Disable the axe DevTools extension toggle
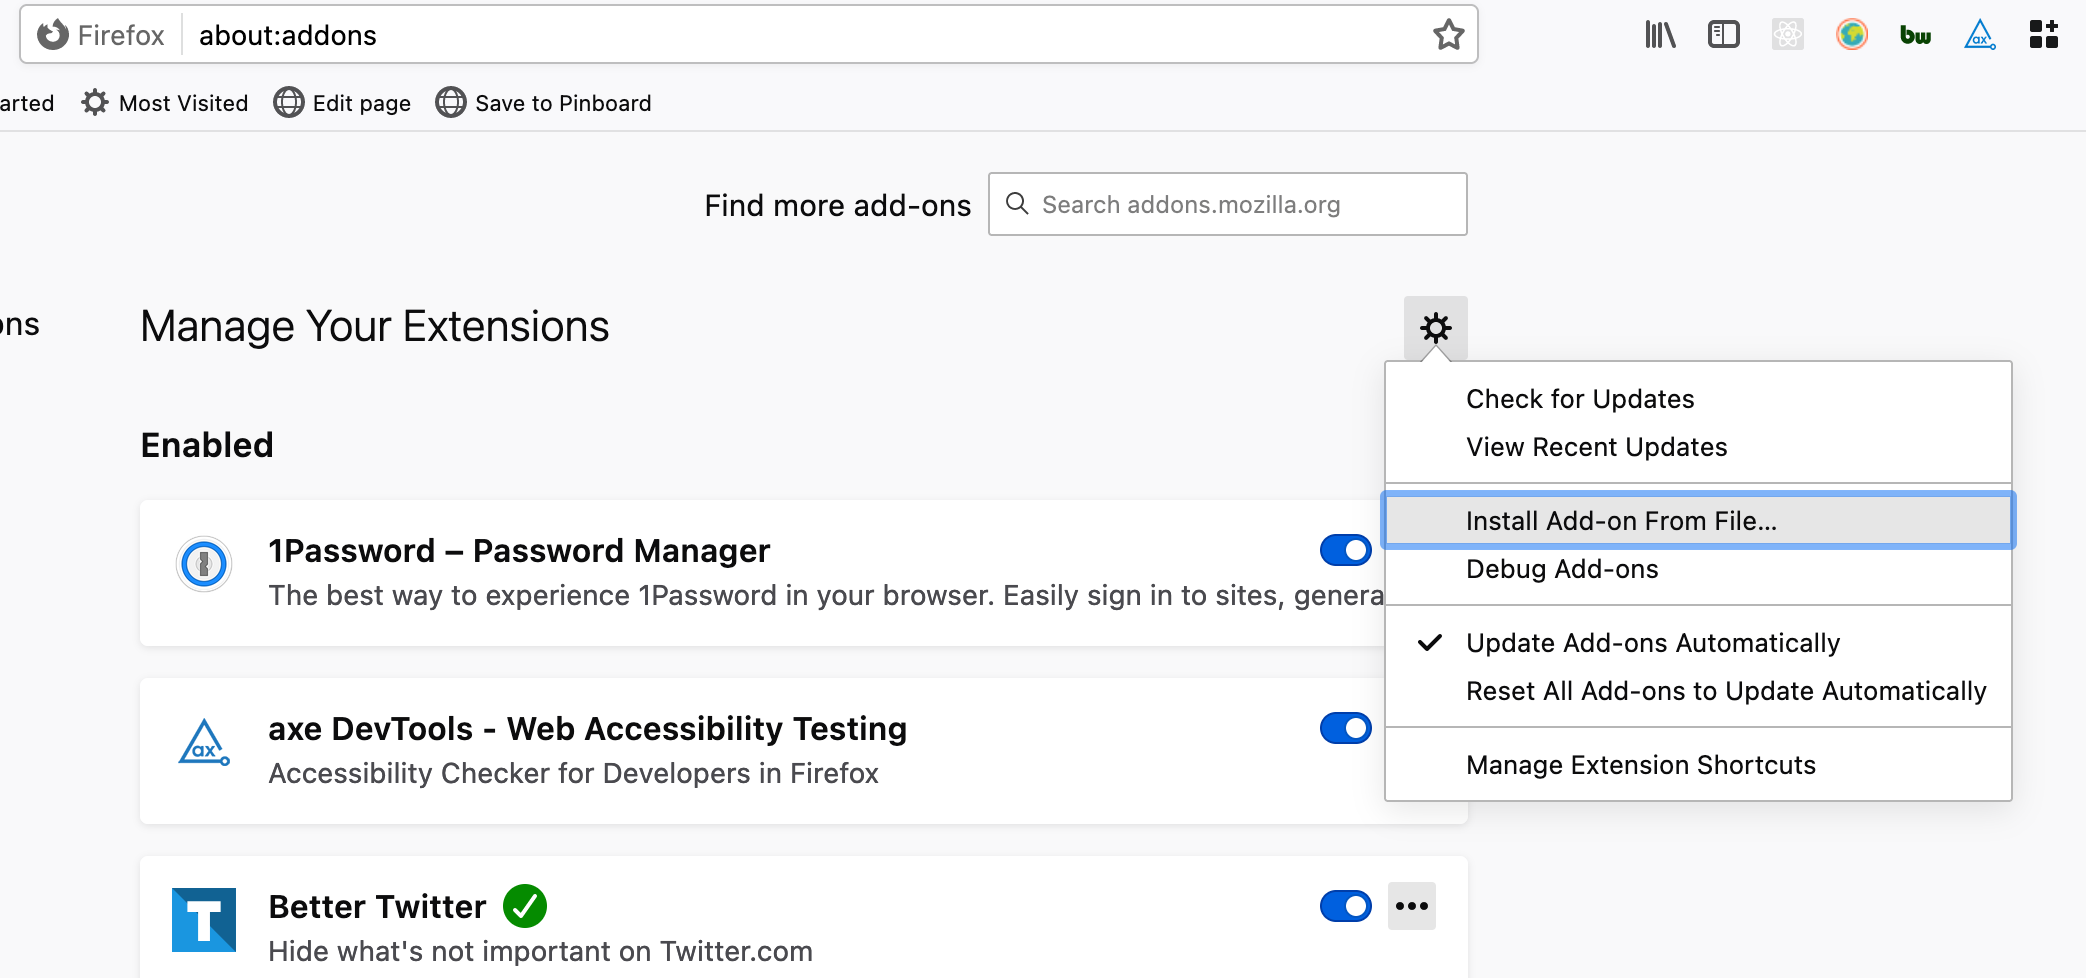This screenshot has width=2086, height=978. click(1345, 728)
